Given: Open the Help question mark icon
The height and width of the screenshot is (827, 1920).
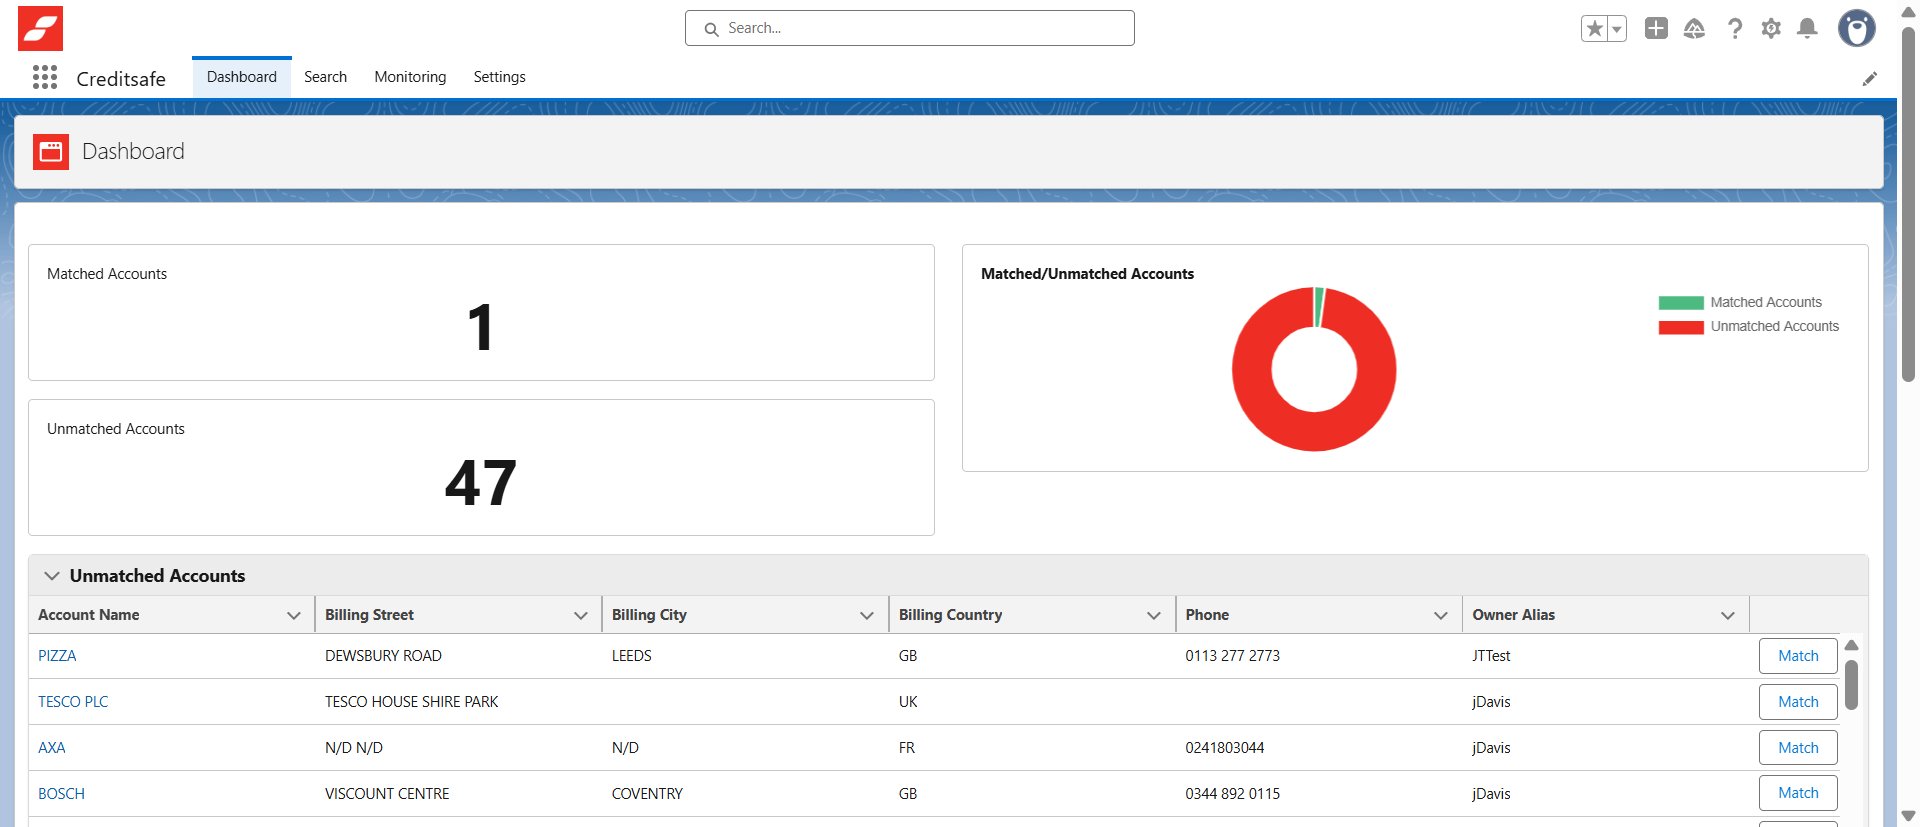Looking at the screenshot, I should (x=1735, y=28).
